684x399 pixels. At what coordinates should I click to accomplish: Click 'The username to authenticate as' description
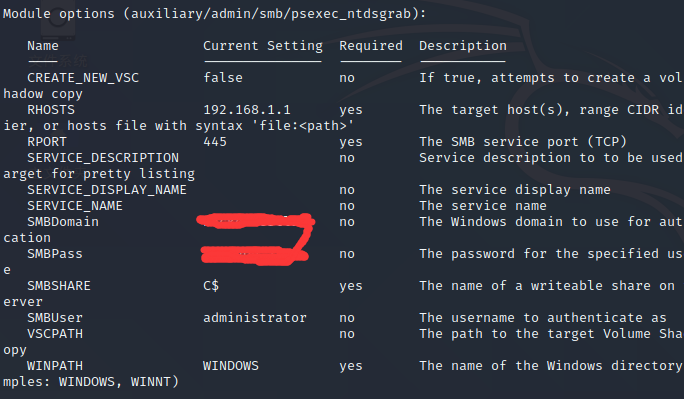tap(543, 318)
